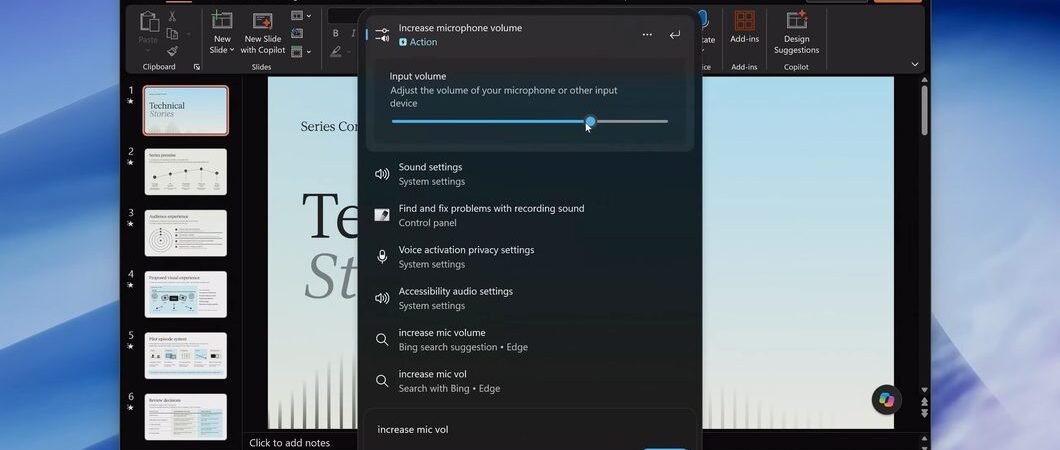This screenshot has width=1060, height=450.
Task: Toggle Italic formatting in PowerPoint ribbon
Action: [x=353, y=33]
